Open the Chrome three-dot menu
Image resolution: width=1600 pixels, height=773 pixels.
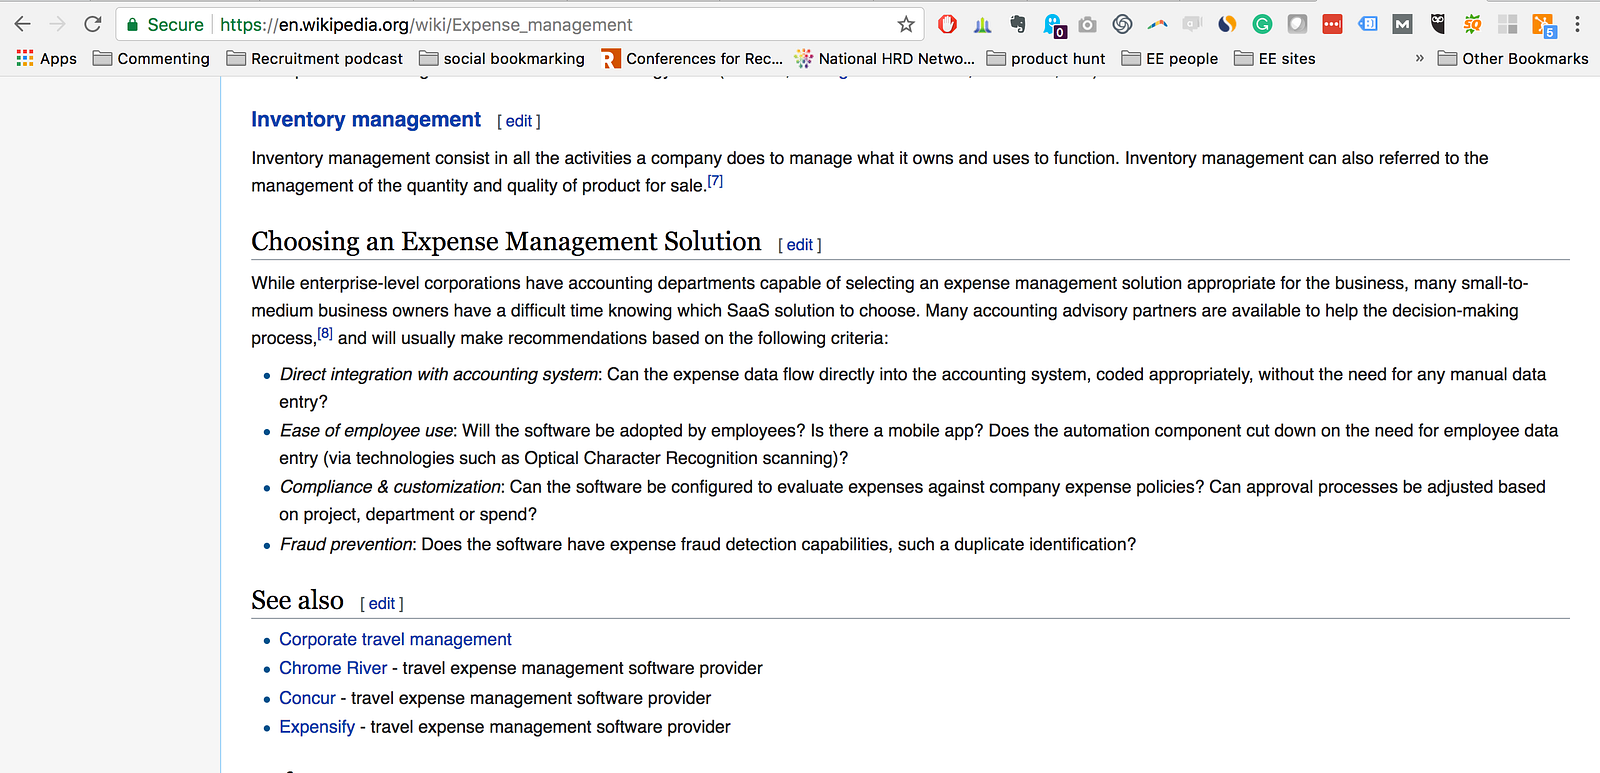coord(1578,24)
